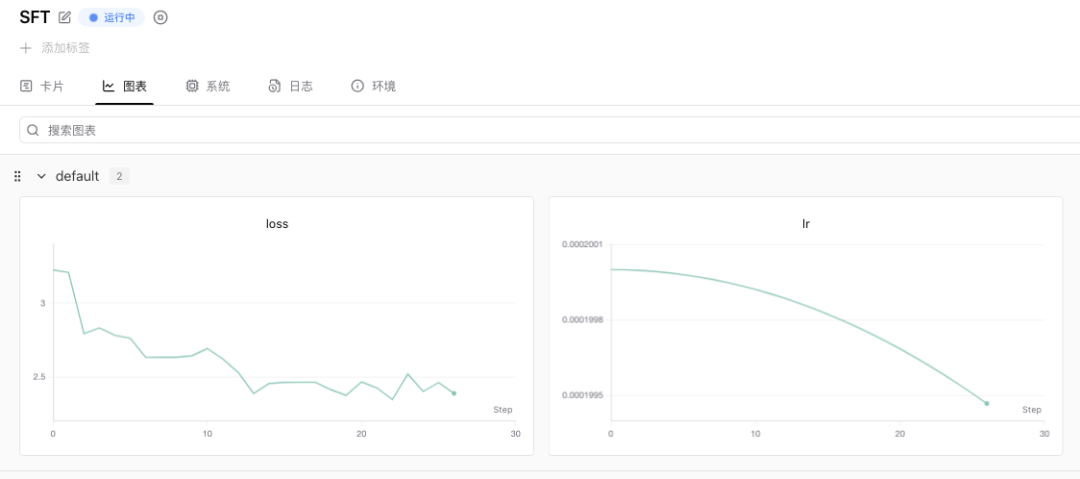Click the 0.0001995 y-axis label on lr chart
This screenshot has height=479, width=1080.
pyautogui.click(x=582, y=396)
